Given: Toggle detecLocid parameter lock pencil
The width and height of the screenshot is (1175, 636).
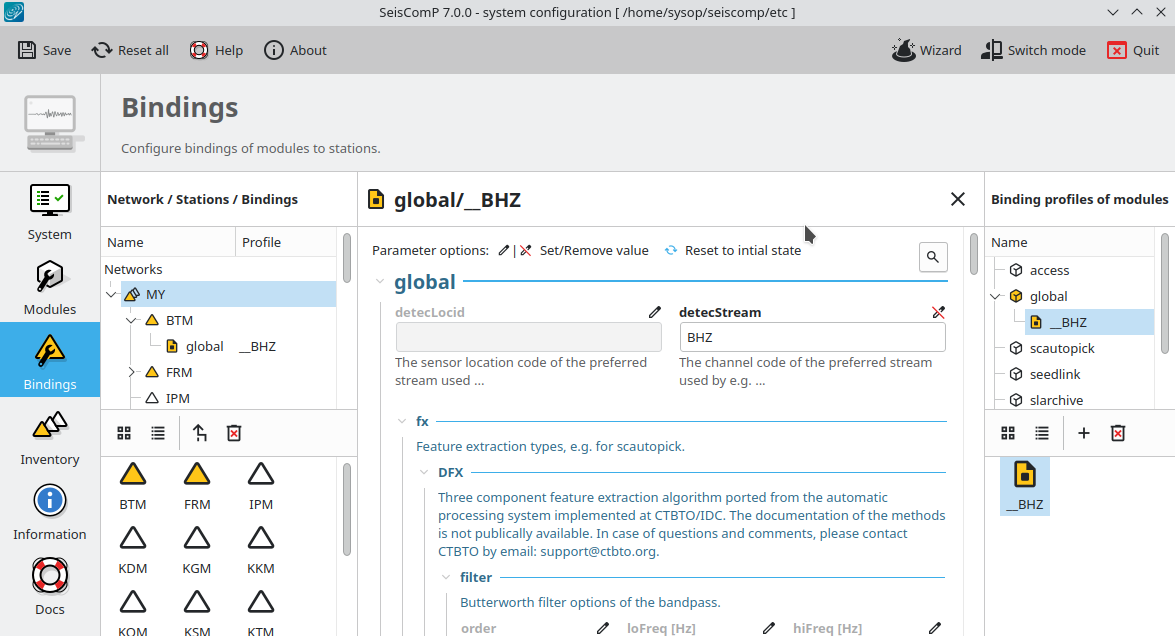Looking at the screenshot, I should point(655,312).
